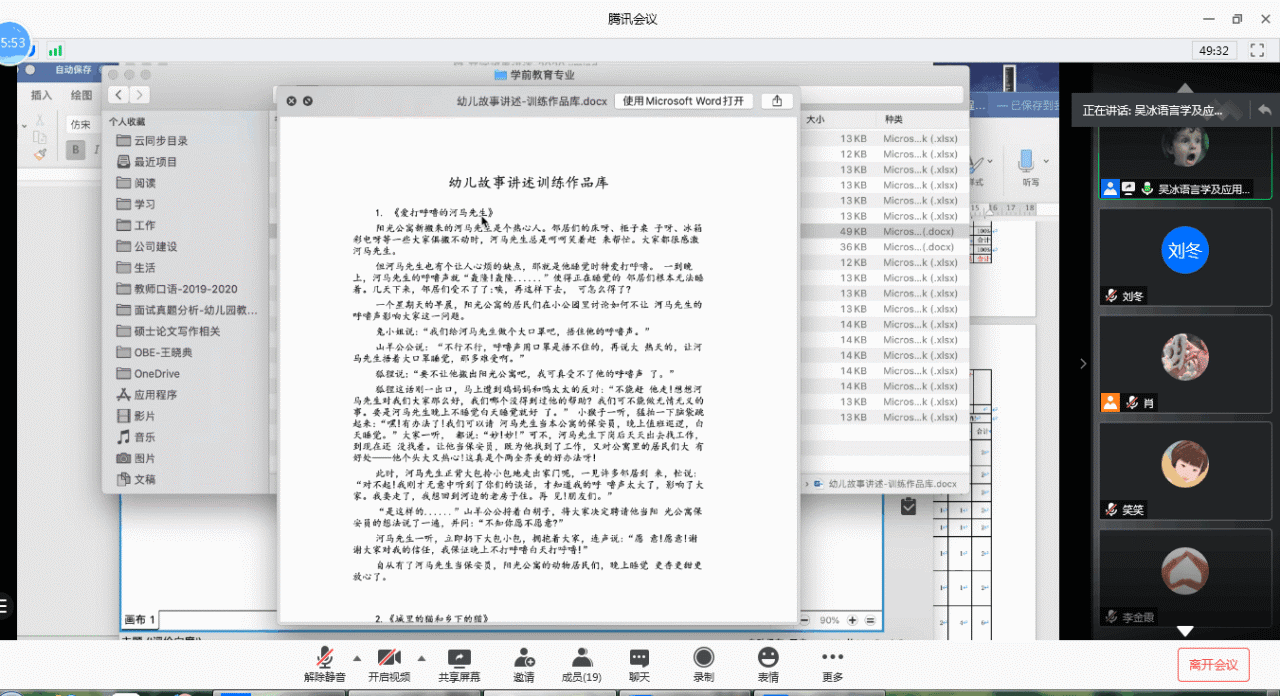The image size is (1280, 696).
Task: Click the reply arrow on speaking banner
Action: [1264, 110]
